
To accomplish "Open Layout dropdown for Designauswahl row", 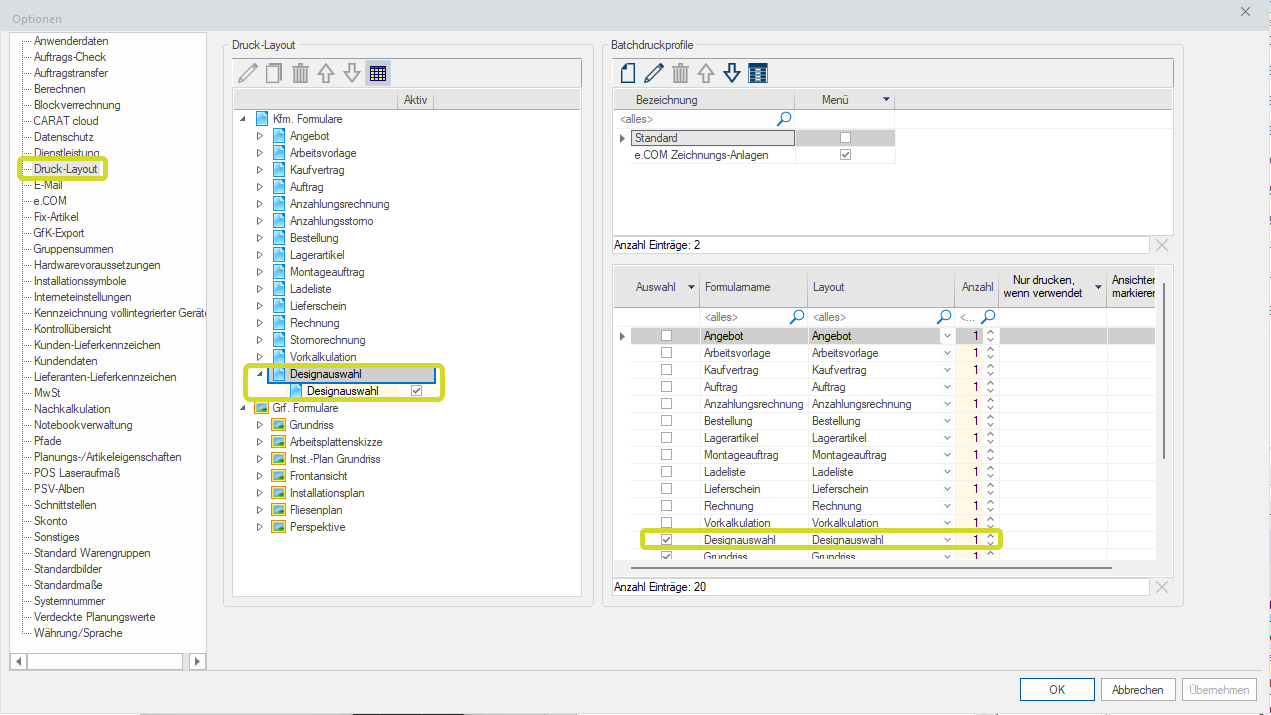I will [x=947, y=540].
